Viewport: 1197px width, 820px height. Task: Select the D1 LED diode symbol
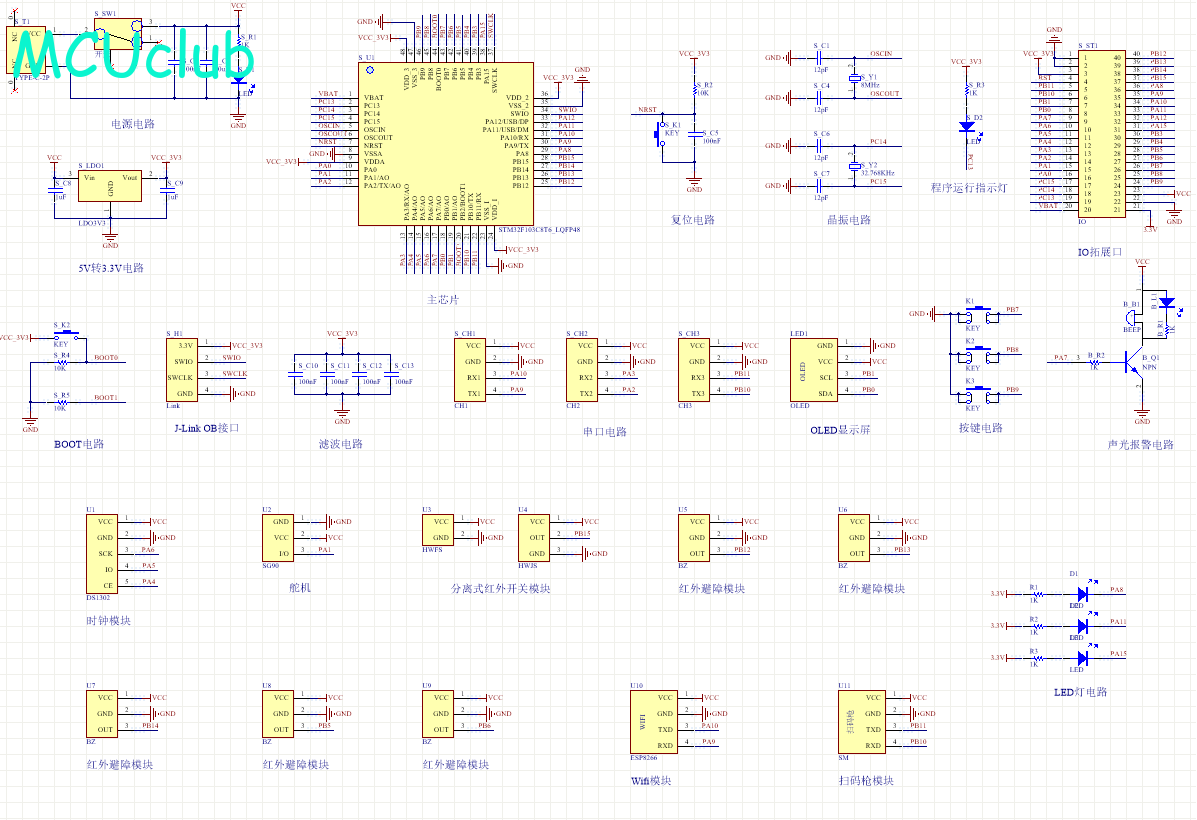(1082, 593)
